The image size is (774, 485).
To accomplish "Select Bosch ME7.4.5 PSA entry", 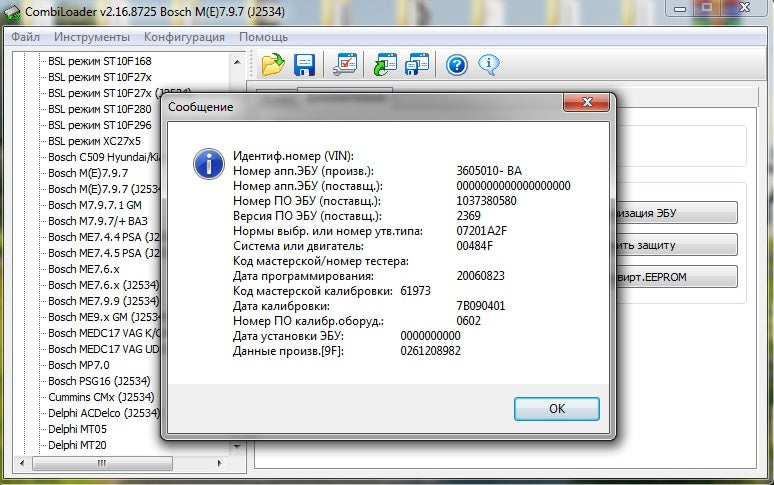I will coord(104,253).
